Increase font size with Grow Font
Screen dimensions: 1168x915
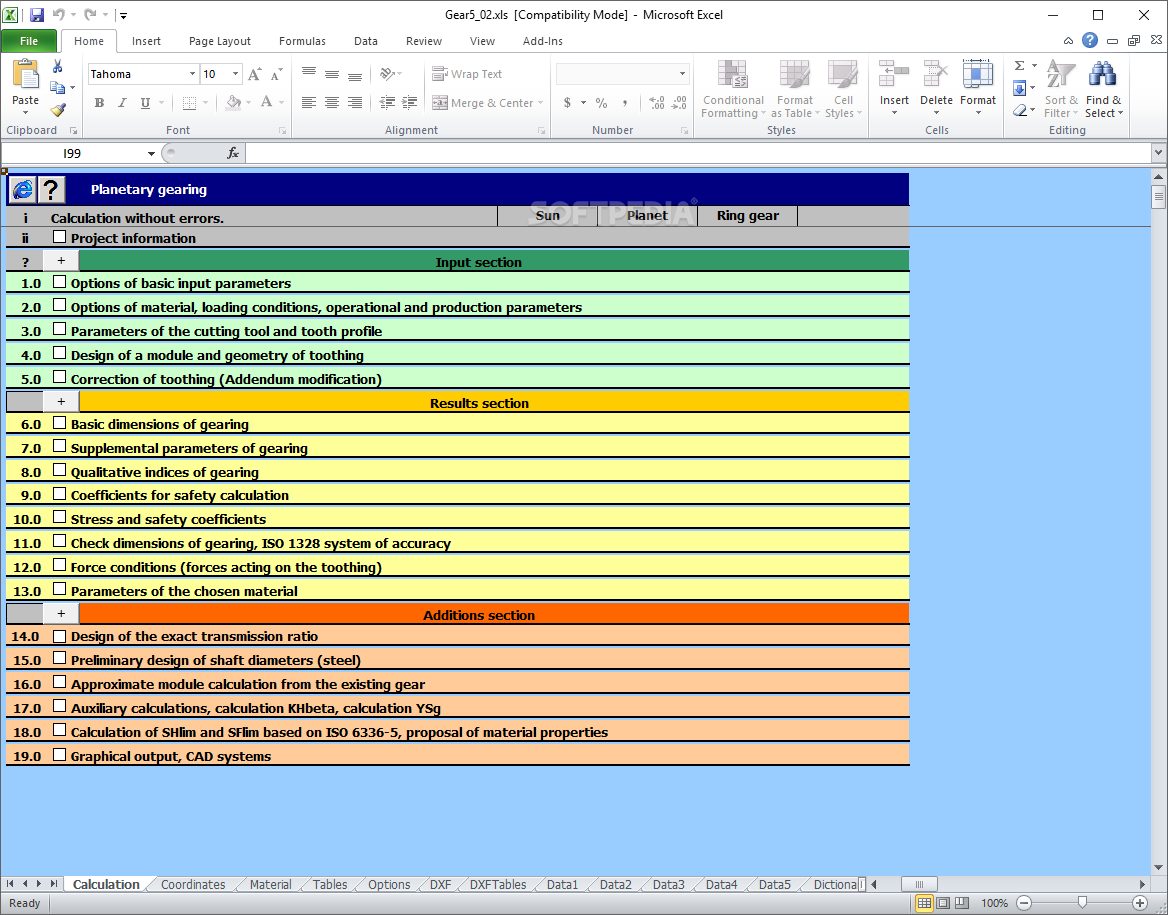point(254,74)
